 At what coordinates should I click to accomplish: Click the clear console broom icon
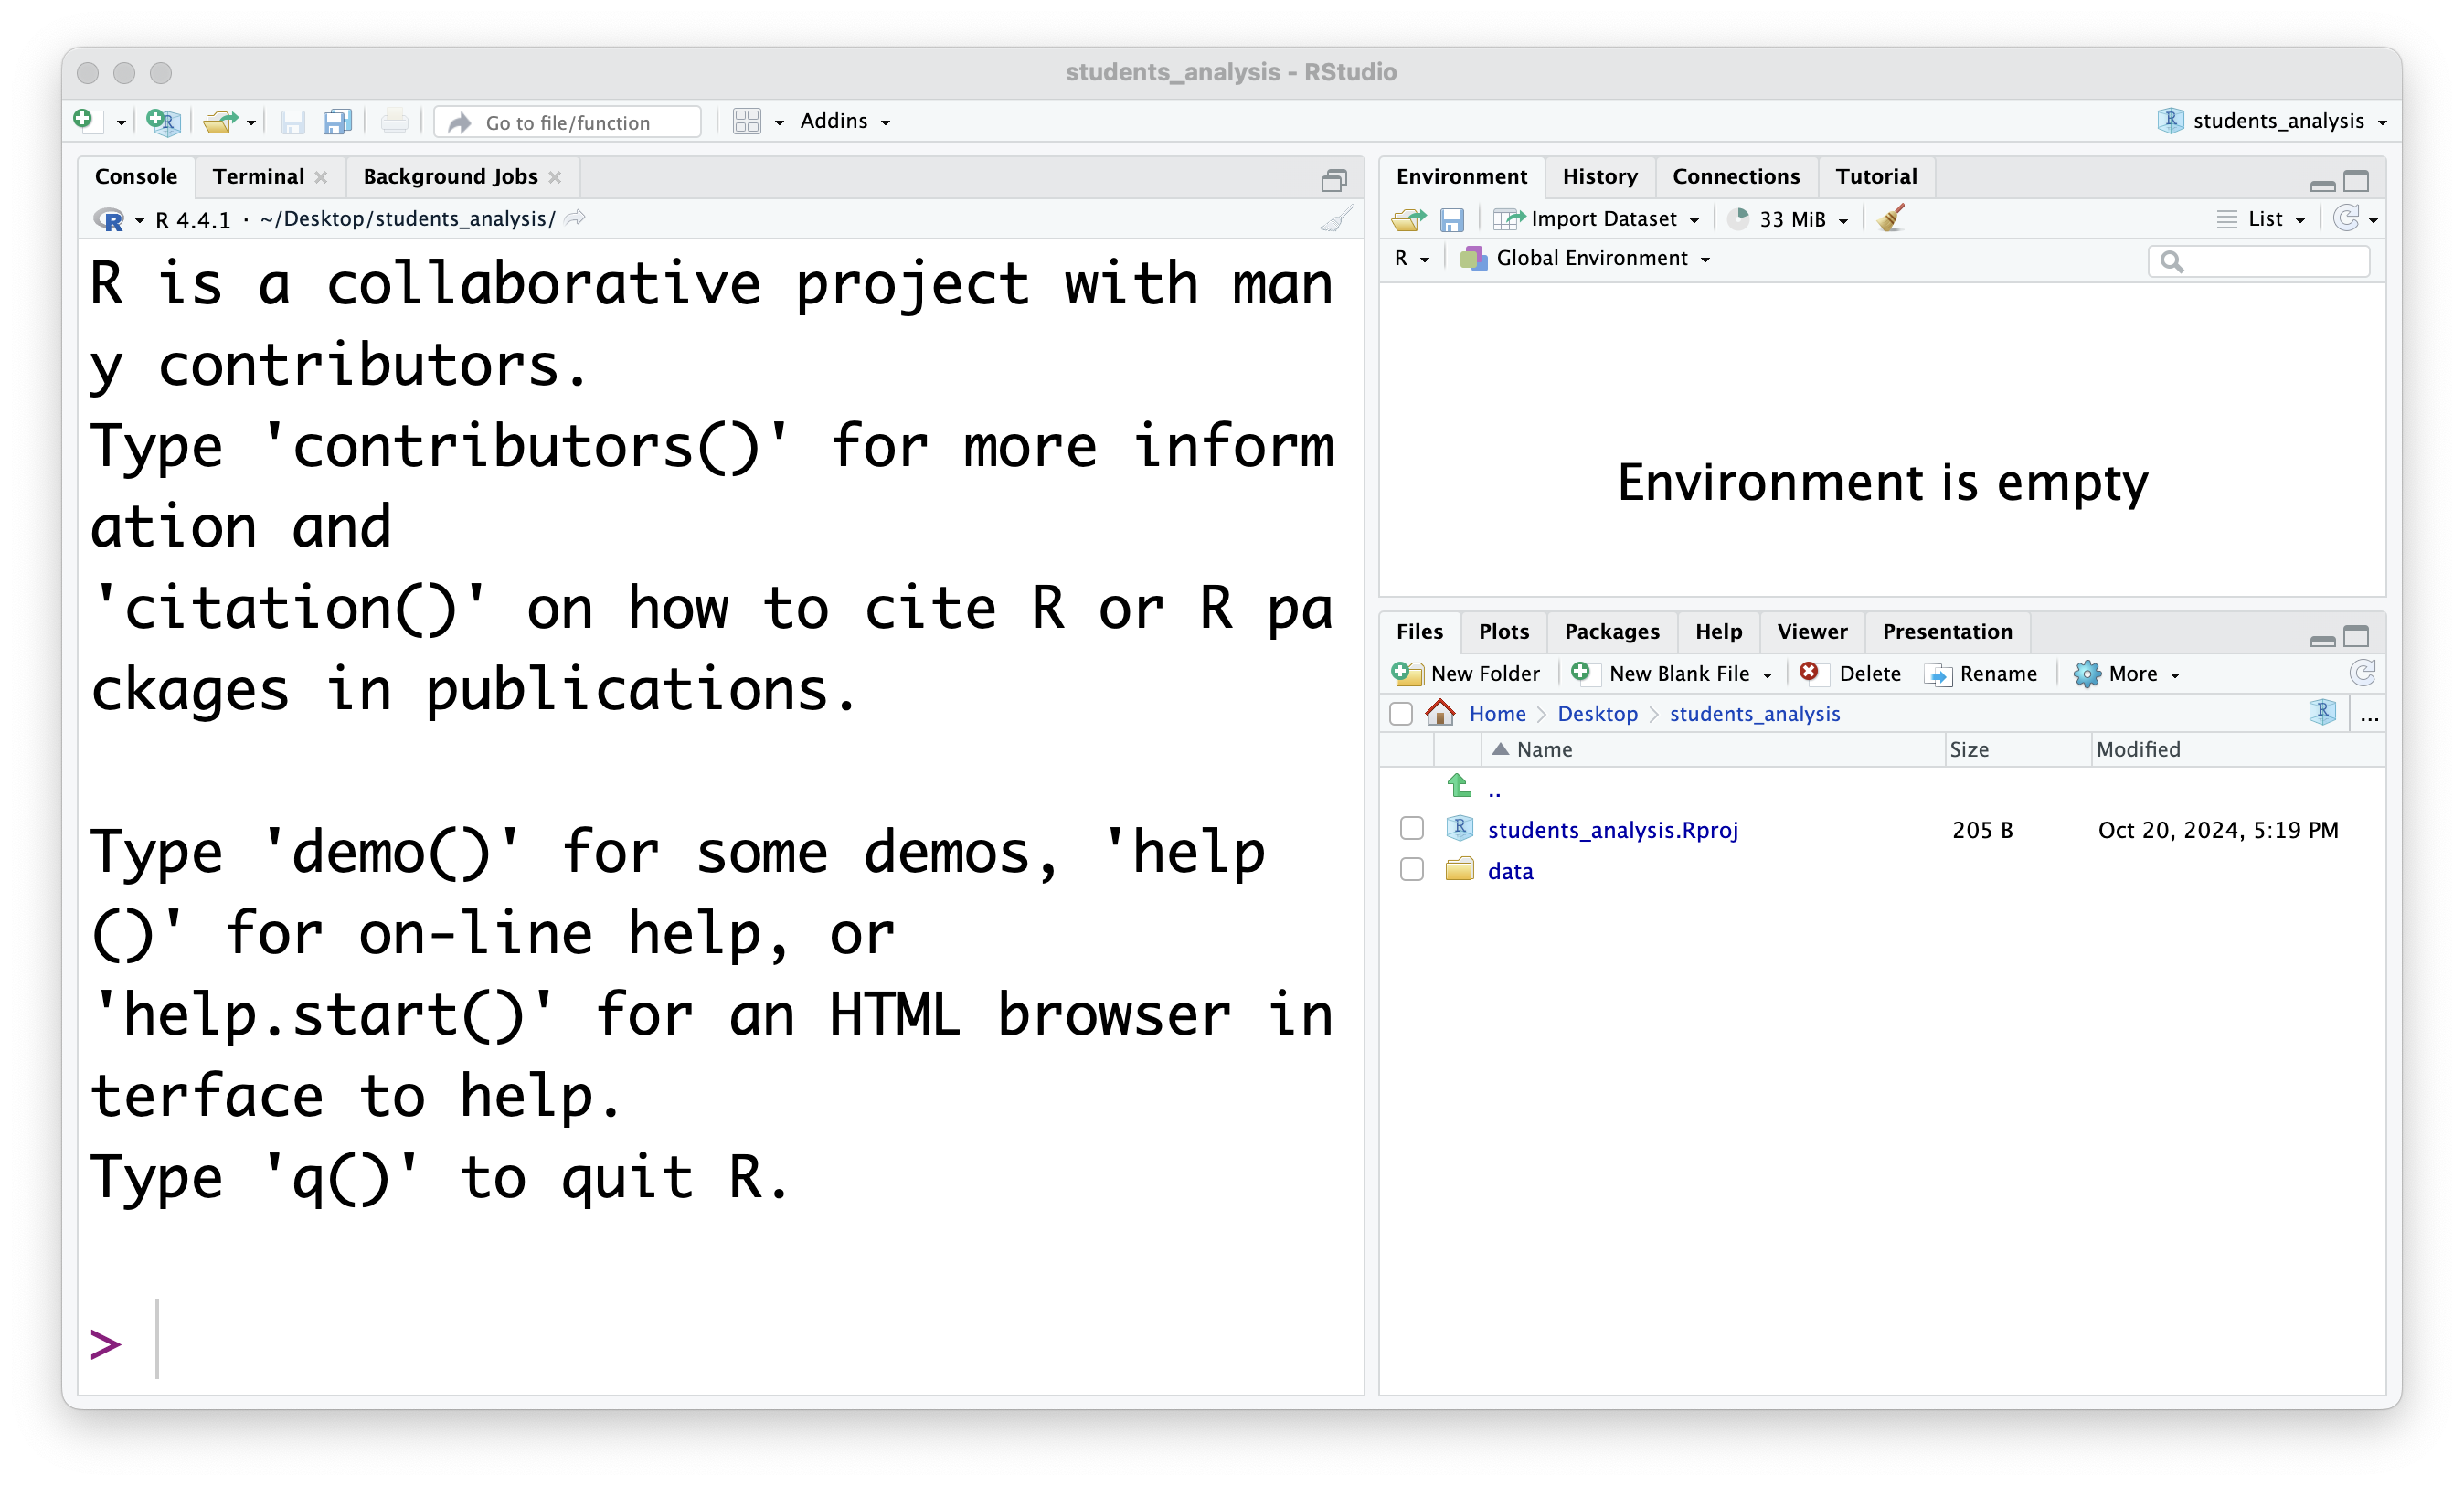(x=1336, y=218)
